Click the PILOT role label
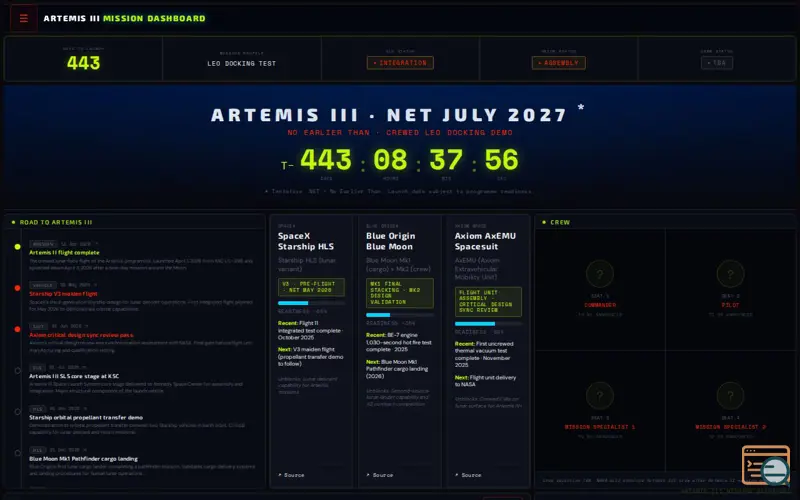The width and height of the screenshot is (800, 500). point(730,305)
